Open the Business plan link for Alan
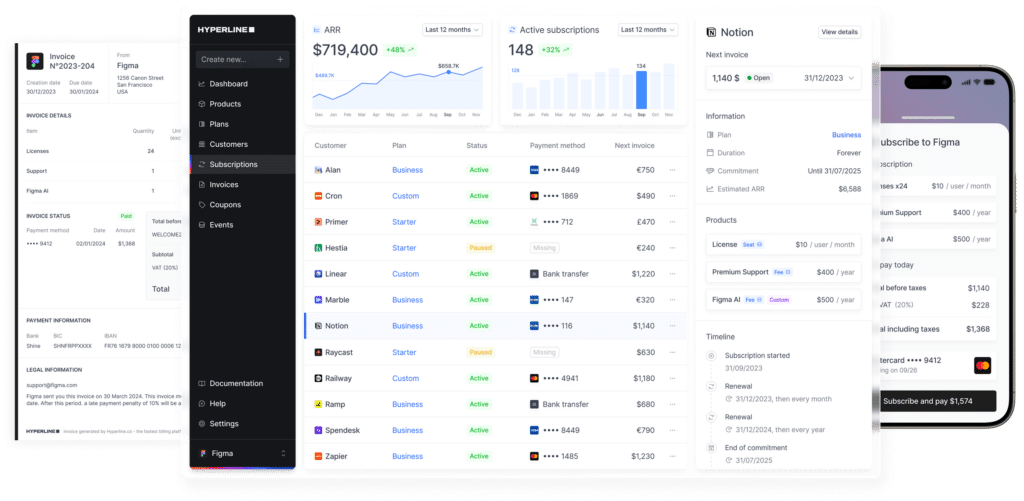Image resolution: width=1024 pixels, height=501 pixels. 408,170
